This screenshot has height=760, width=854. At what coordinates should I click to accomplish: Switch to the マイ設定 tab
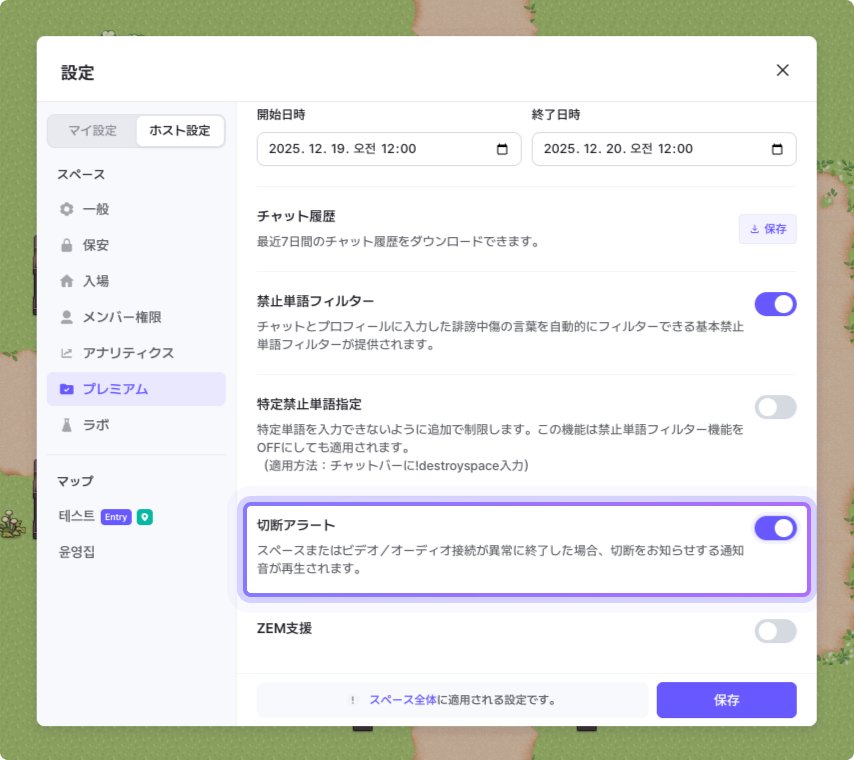click(93, 131)
